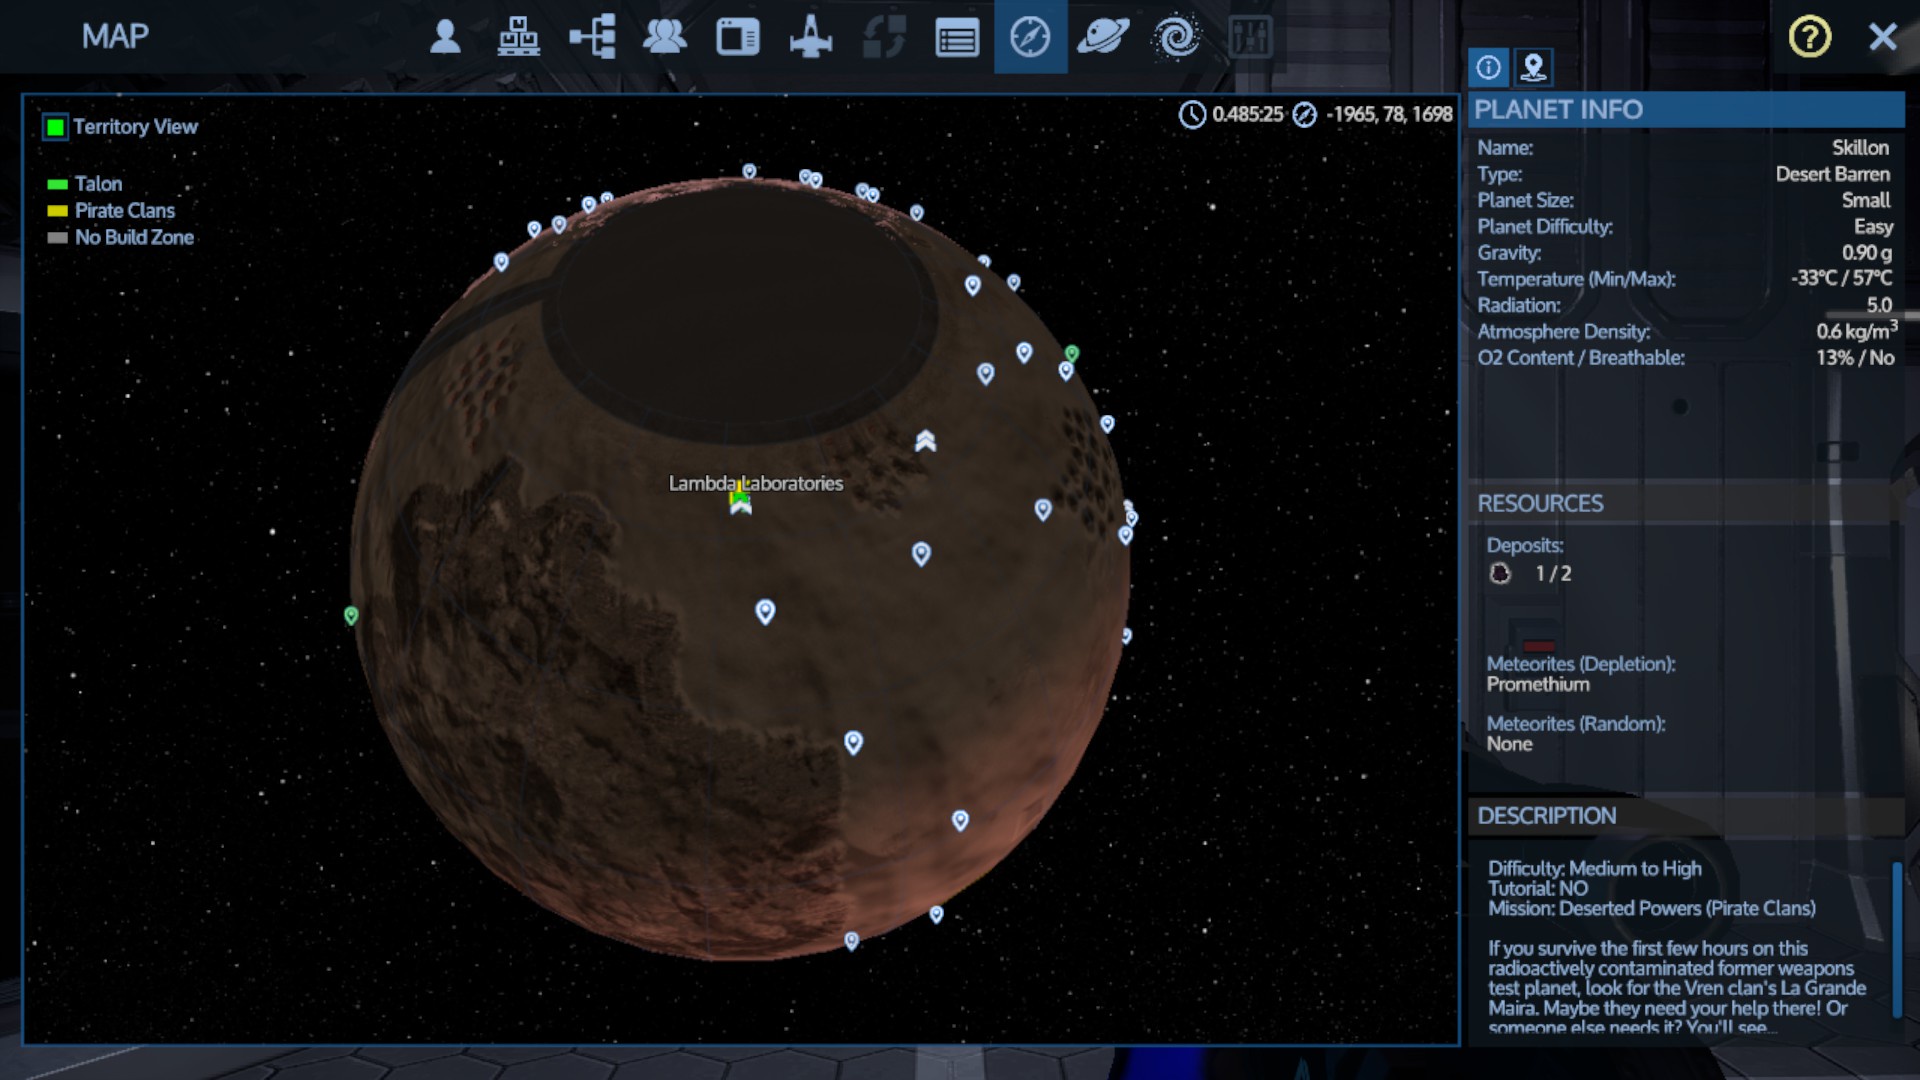
Task: Open the faction members icon
Action: point(664,37)
